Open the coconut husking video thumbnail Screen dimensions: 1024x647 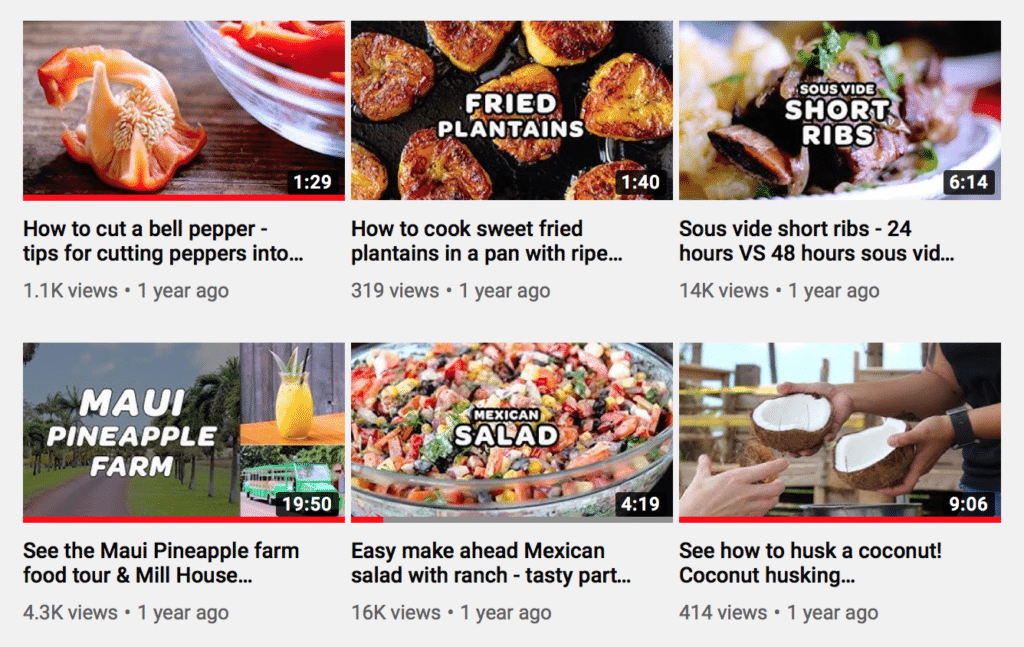pyautogui.click(x=840, y=432)
